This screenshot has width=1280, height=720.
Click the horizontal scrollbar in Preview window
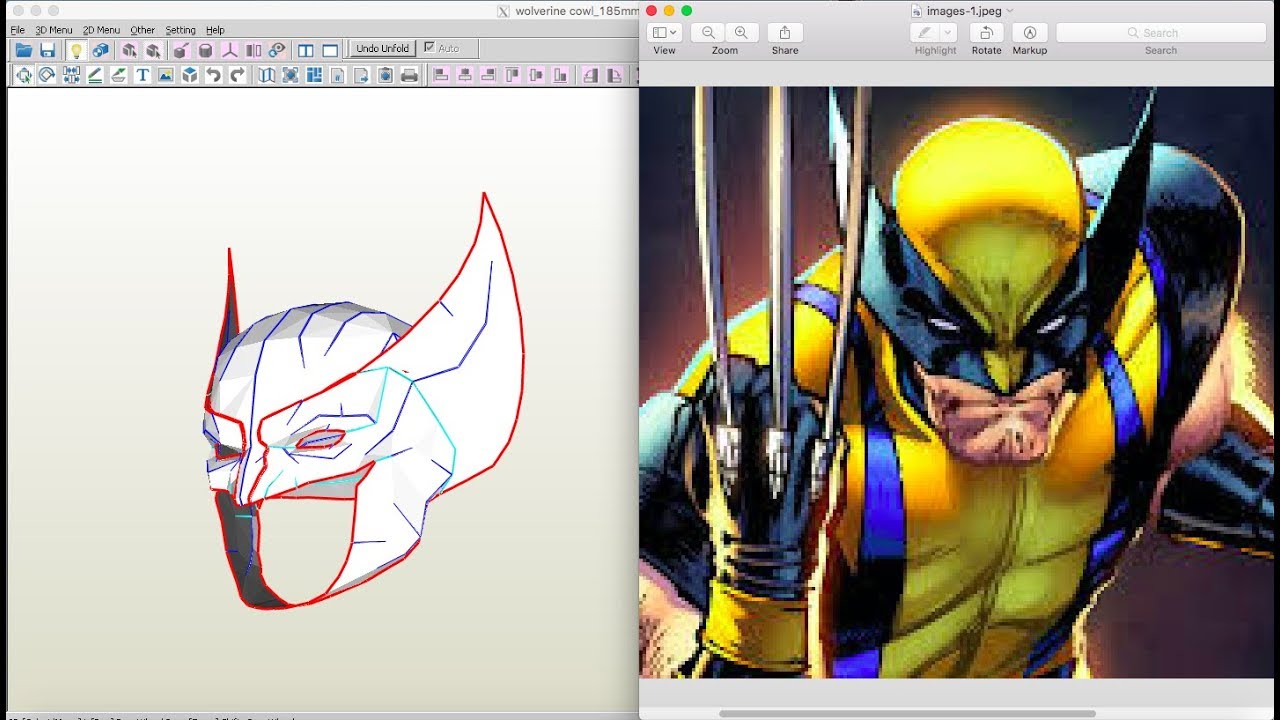[x=907, y=714]
